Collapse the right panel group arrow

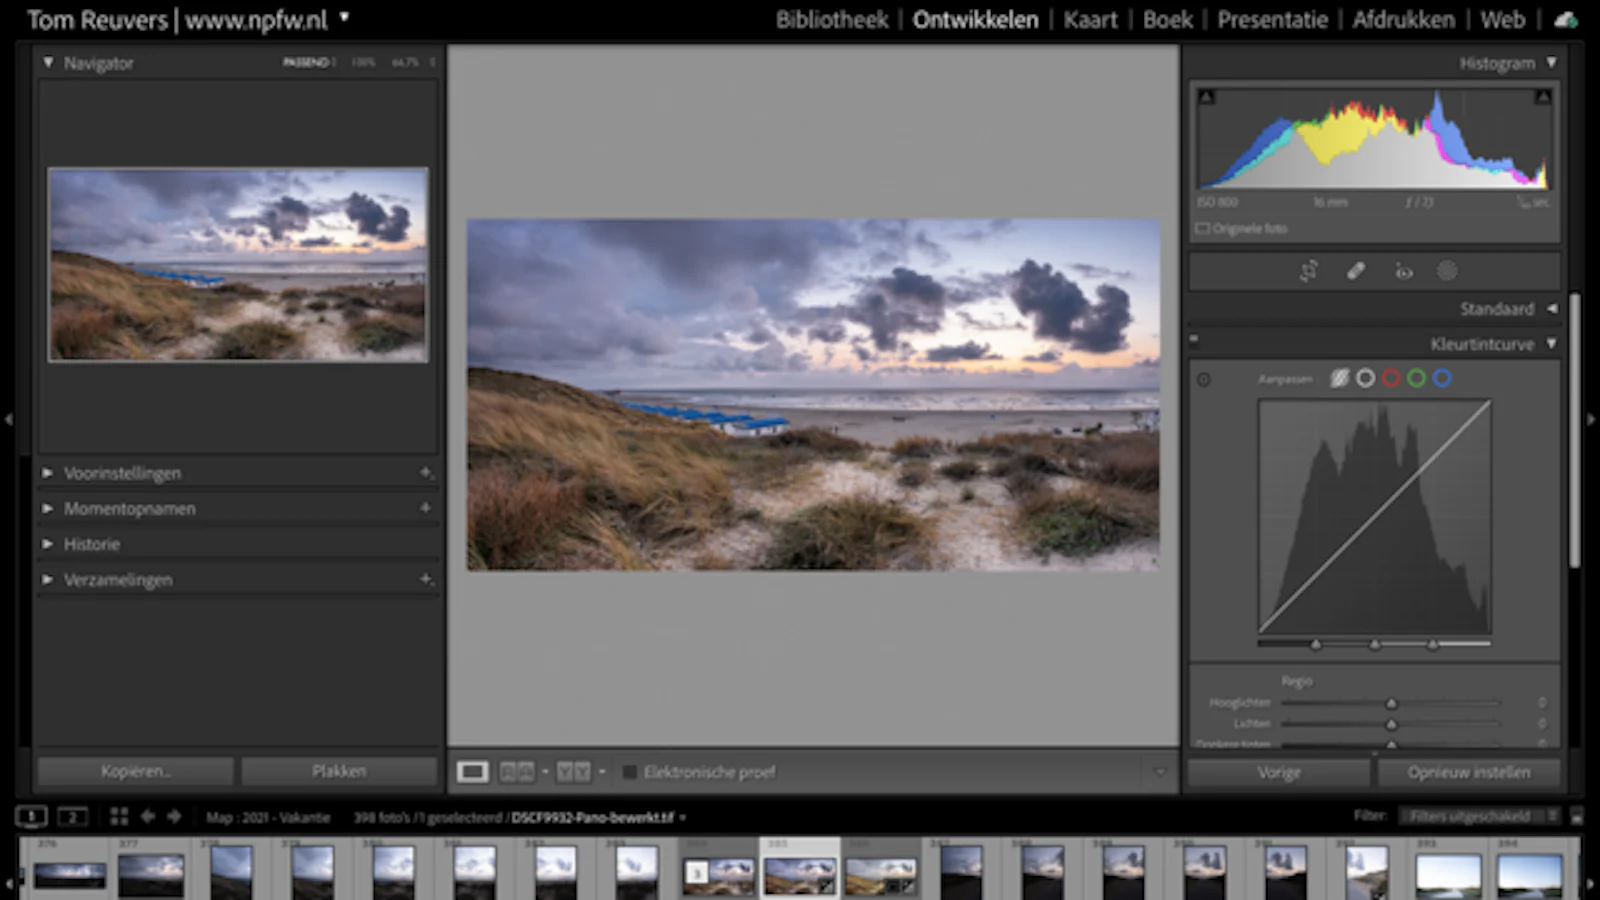(1591, 420)
